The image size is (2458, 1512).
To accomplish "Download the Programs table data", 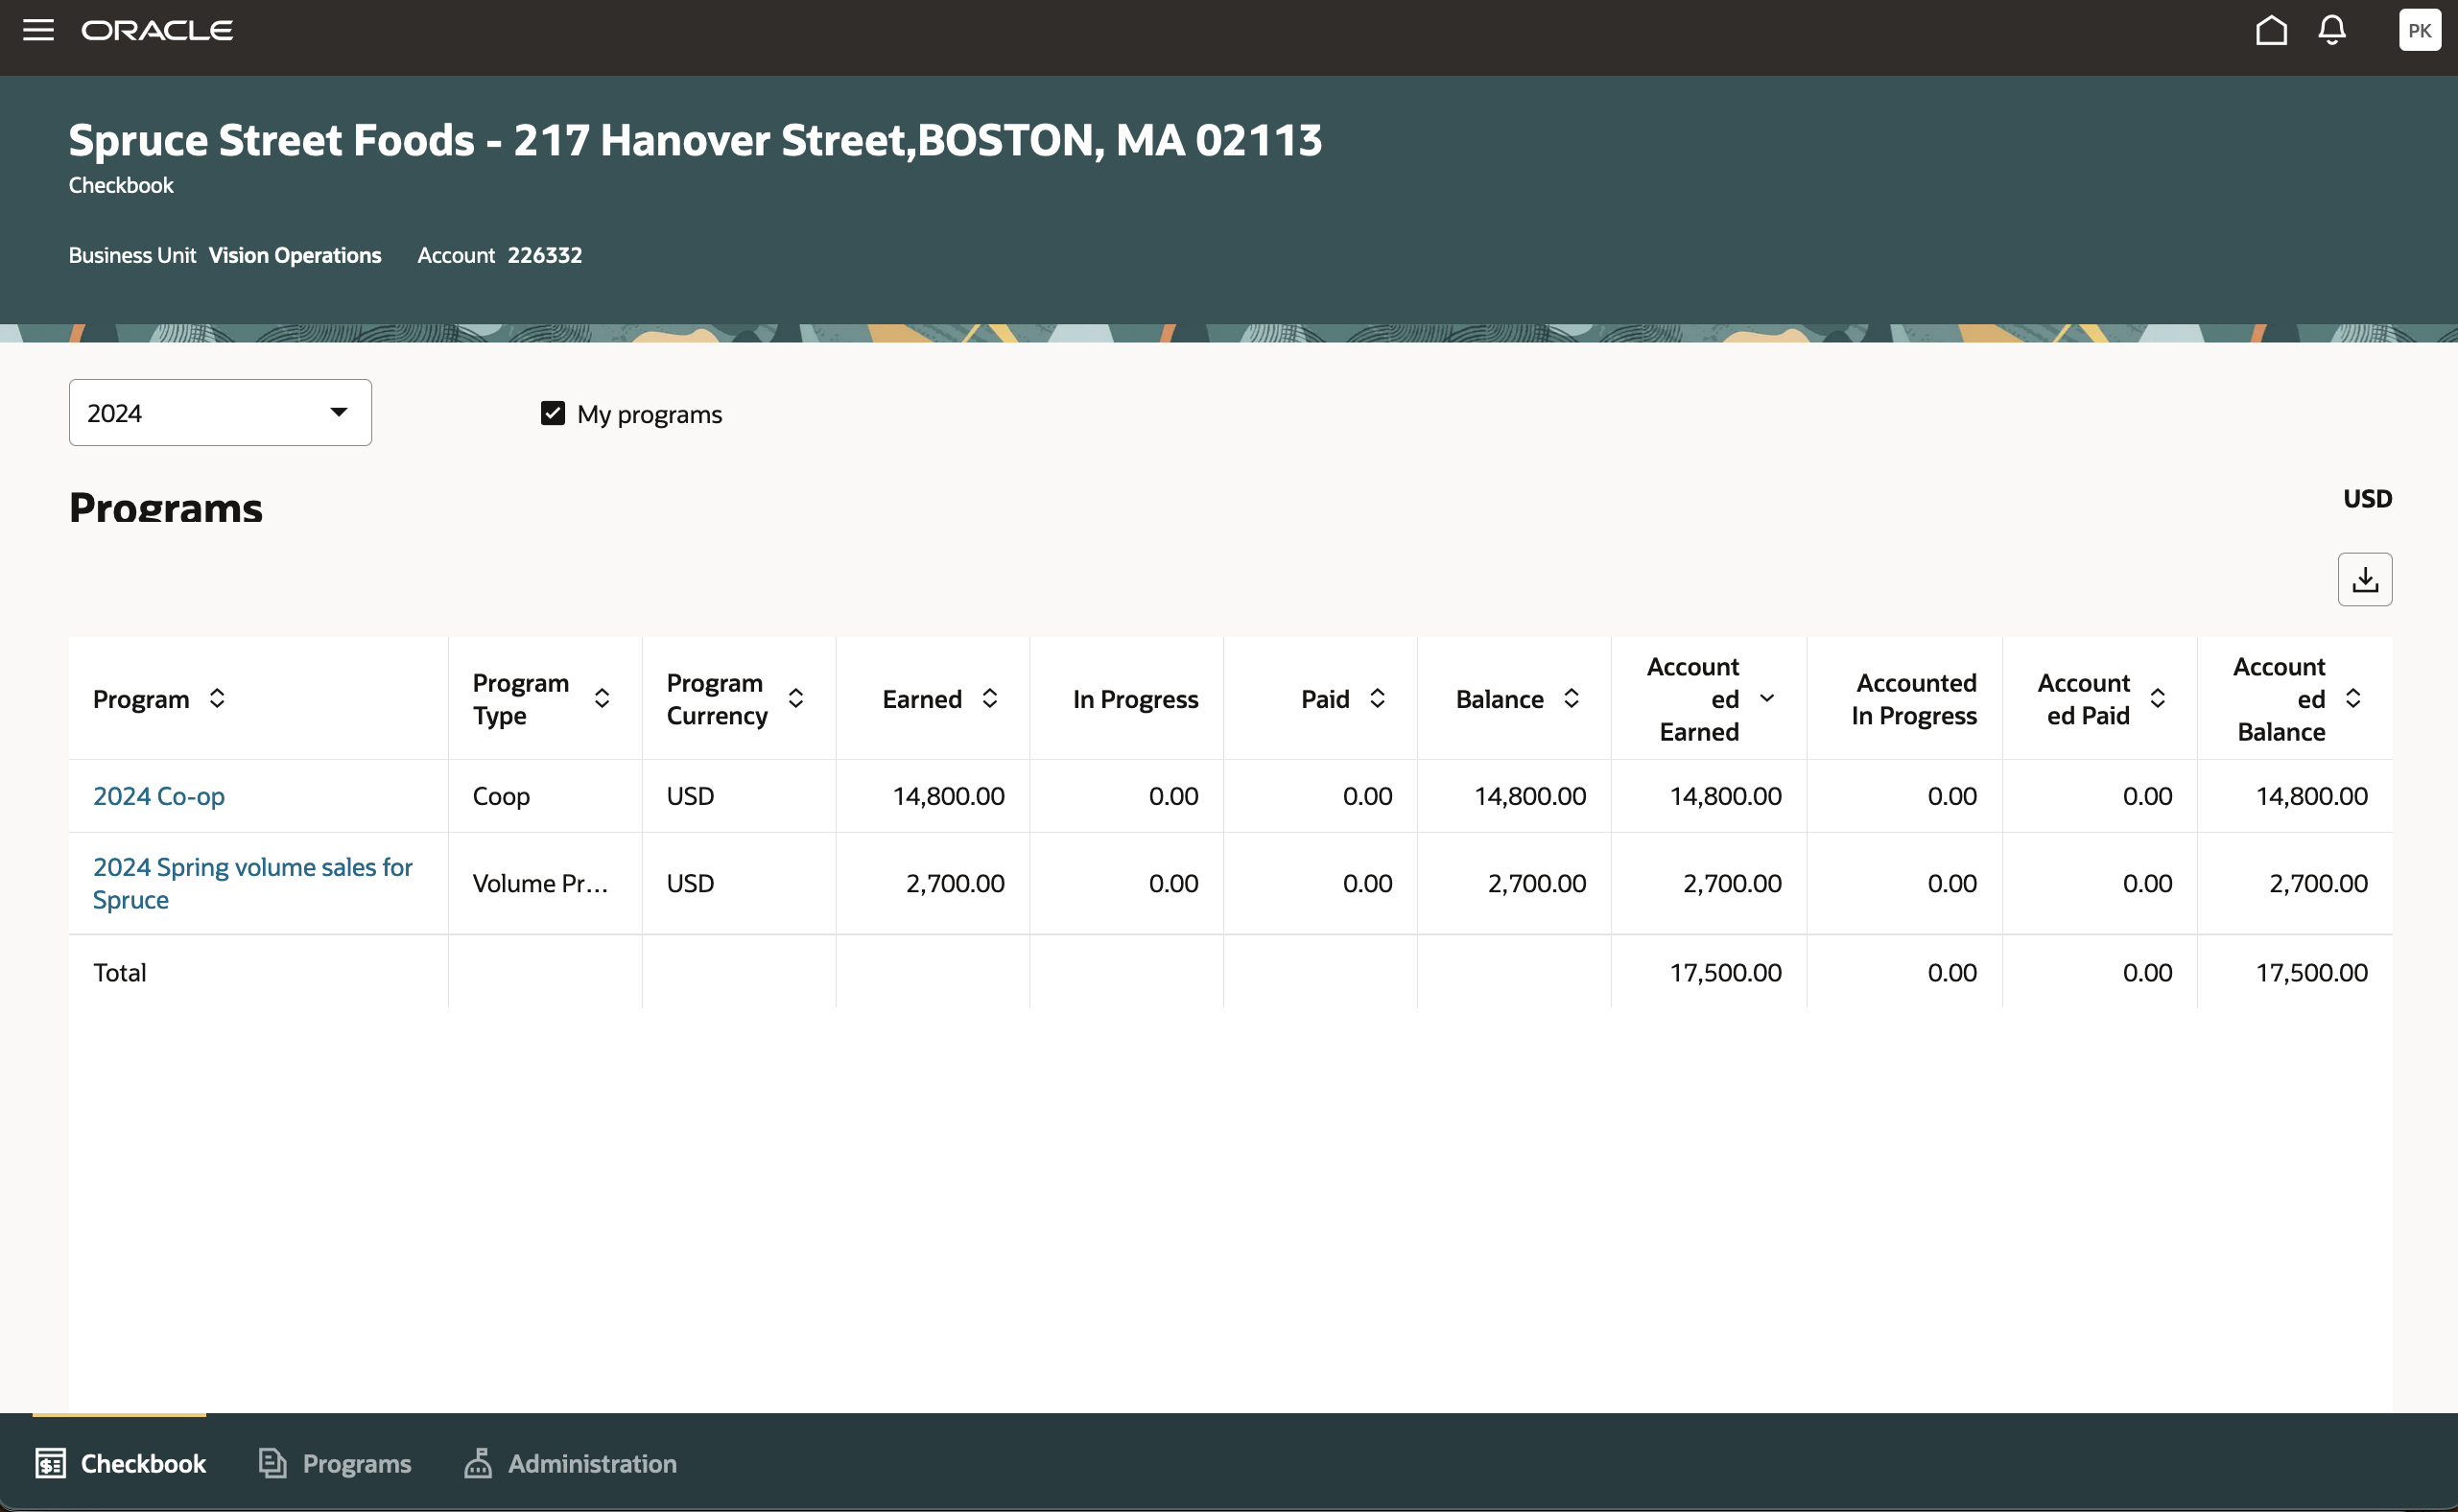I will (2365, 578).
